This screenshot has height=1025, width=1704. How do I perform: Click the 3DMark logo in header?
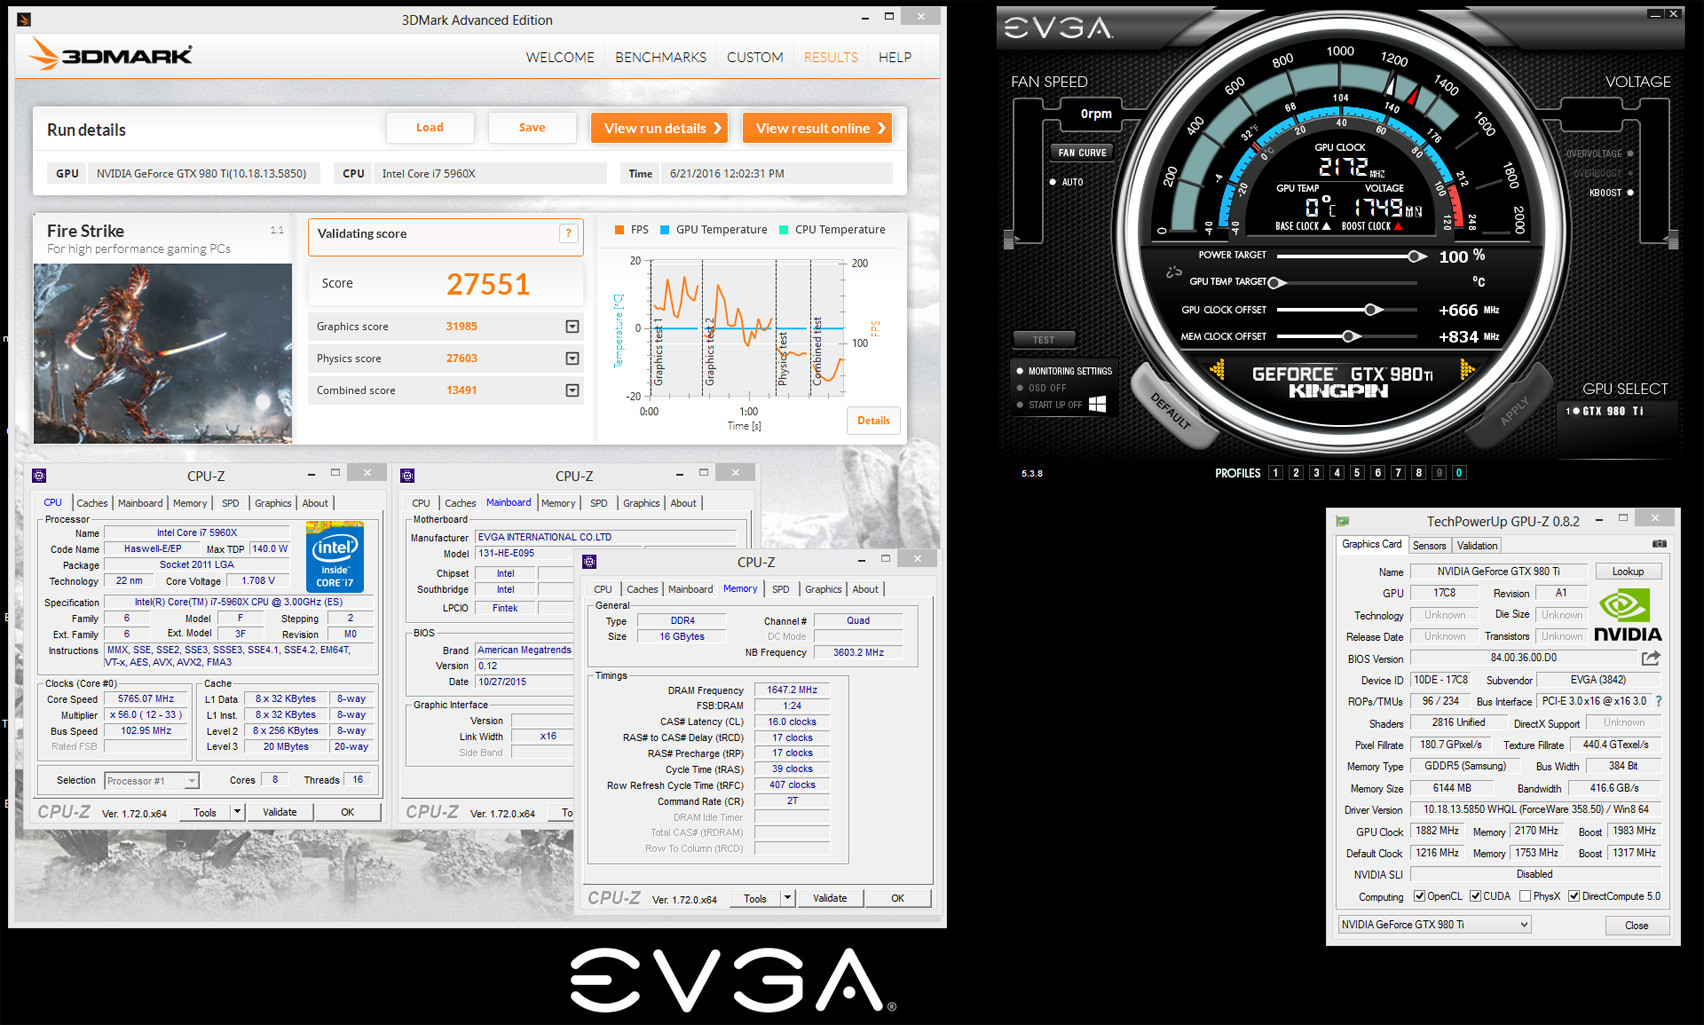(110, 54)
